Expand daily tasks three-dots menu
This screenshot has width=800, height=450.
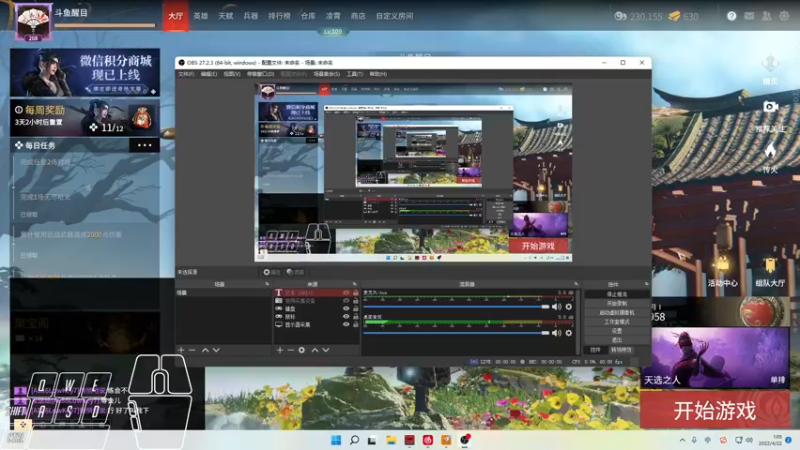[x=144, y=145]
